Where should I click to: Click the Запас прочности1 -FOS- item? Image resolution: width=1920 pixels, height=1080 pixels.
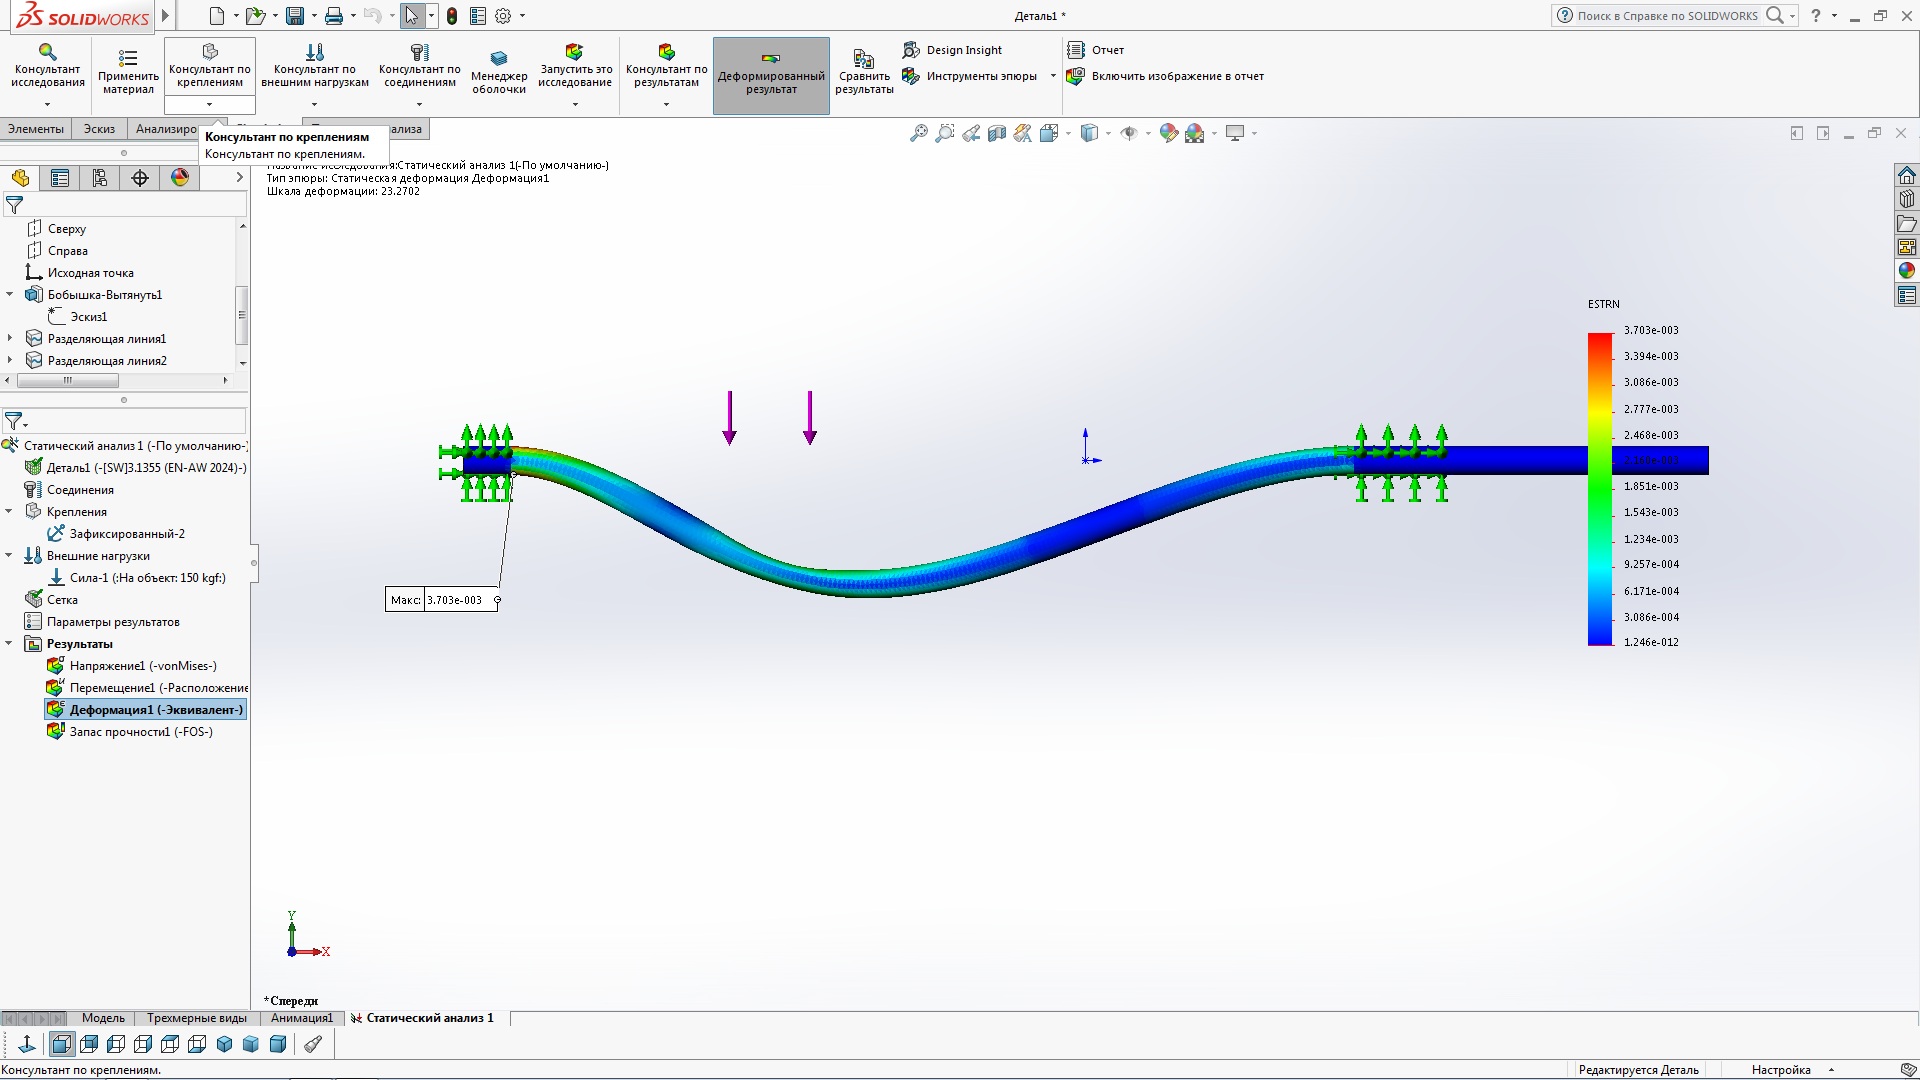[x=141, y=731]
